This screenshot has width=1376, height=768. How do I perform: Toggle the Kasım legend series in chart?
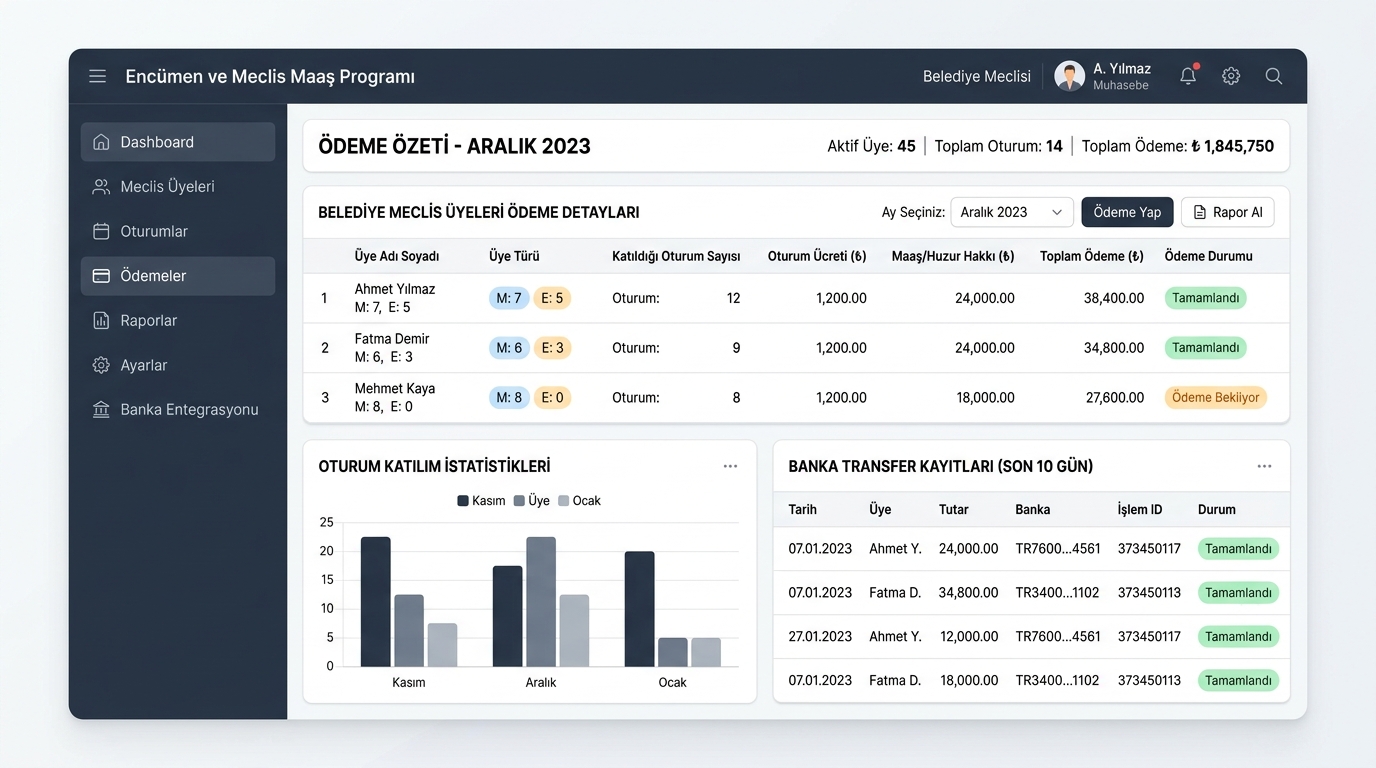pos(481,501)
